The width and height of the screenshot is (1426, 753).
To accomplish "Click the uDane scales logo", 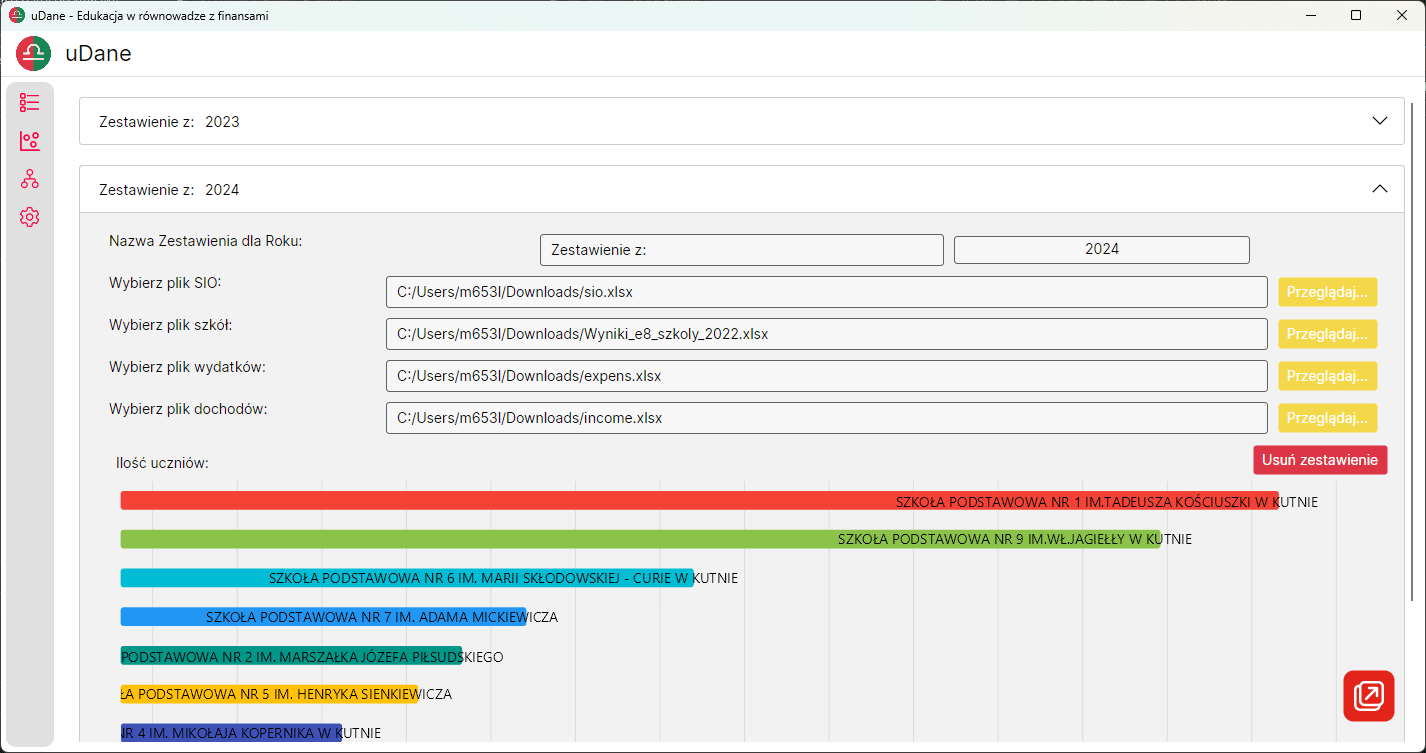I will [x=34, y=53].
